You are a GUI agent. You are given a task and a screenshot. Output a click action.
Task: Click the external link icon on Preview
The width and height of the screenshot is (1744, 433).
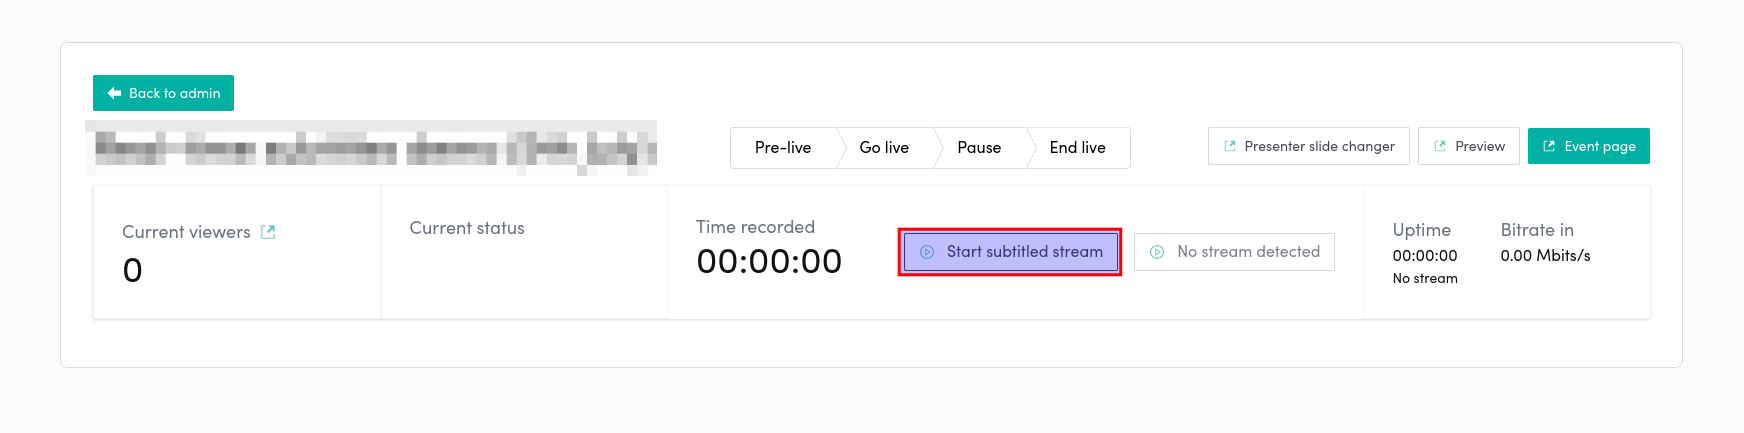(x=1440, y=146)
